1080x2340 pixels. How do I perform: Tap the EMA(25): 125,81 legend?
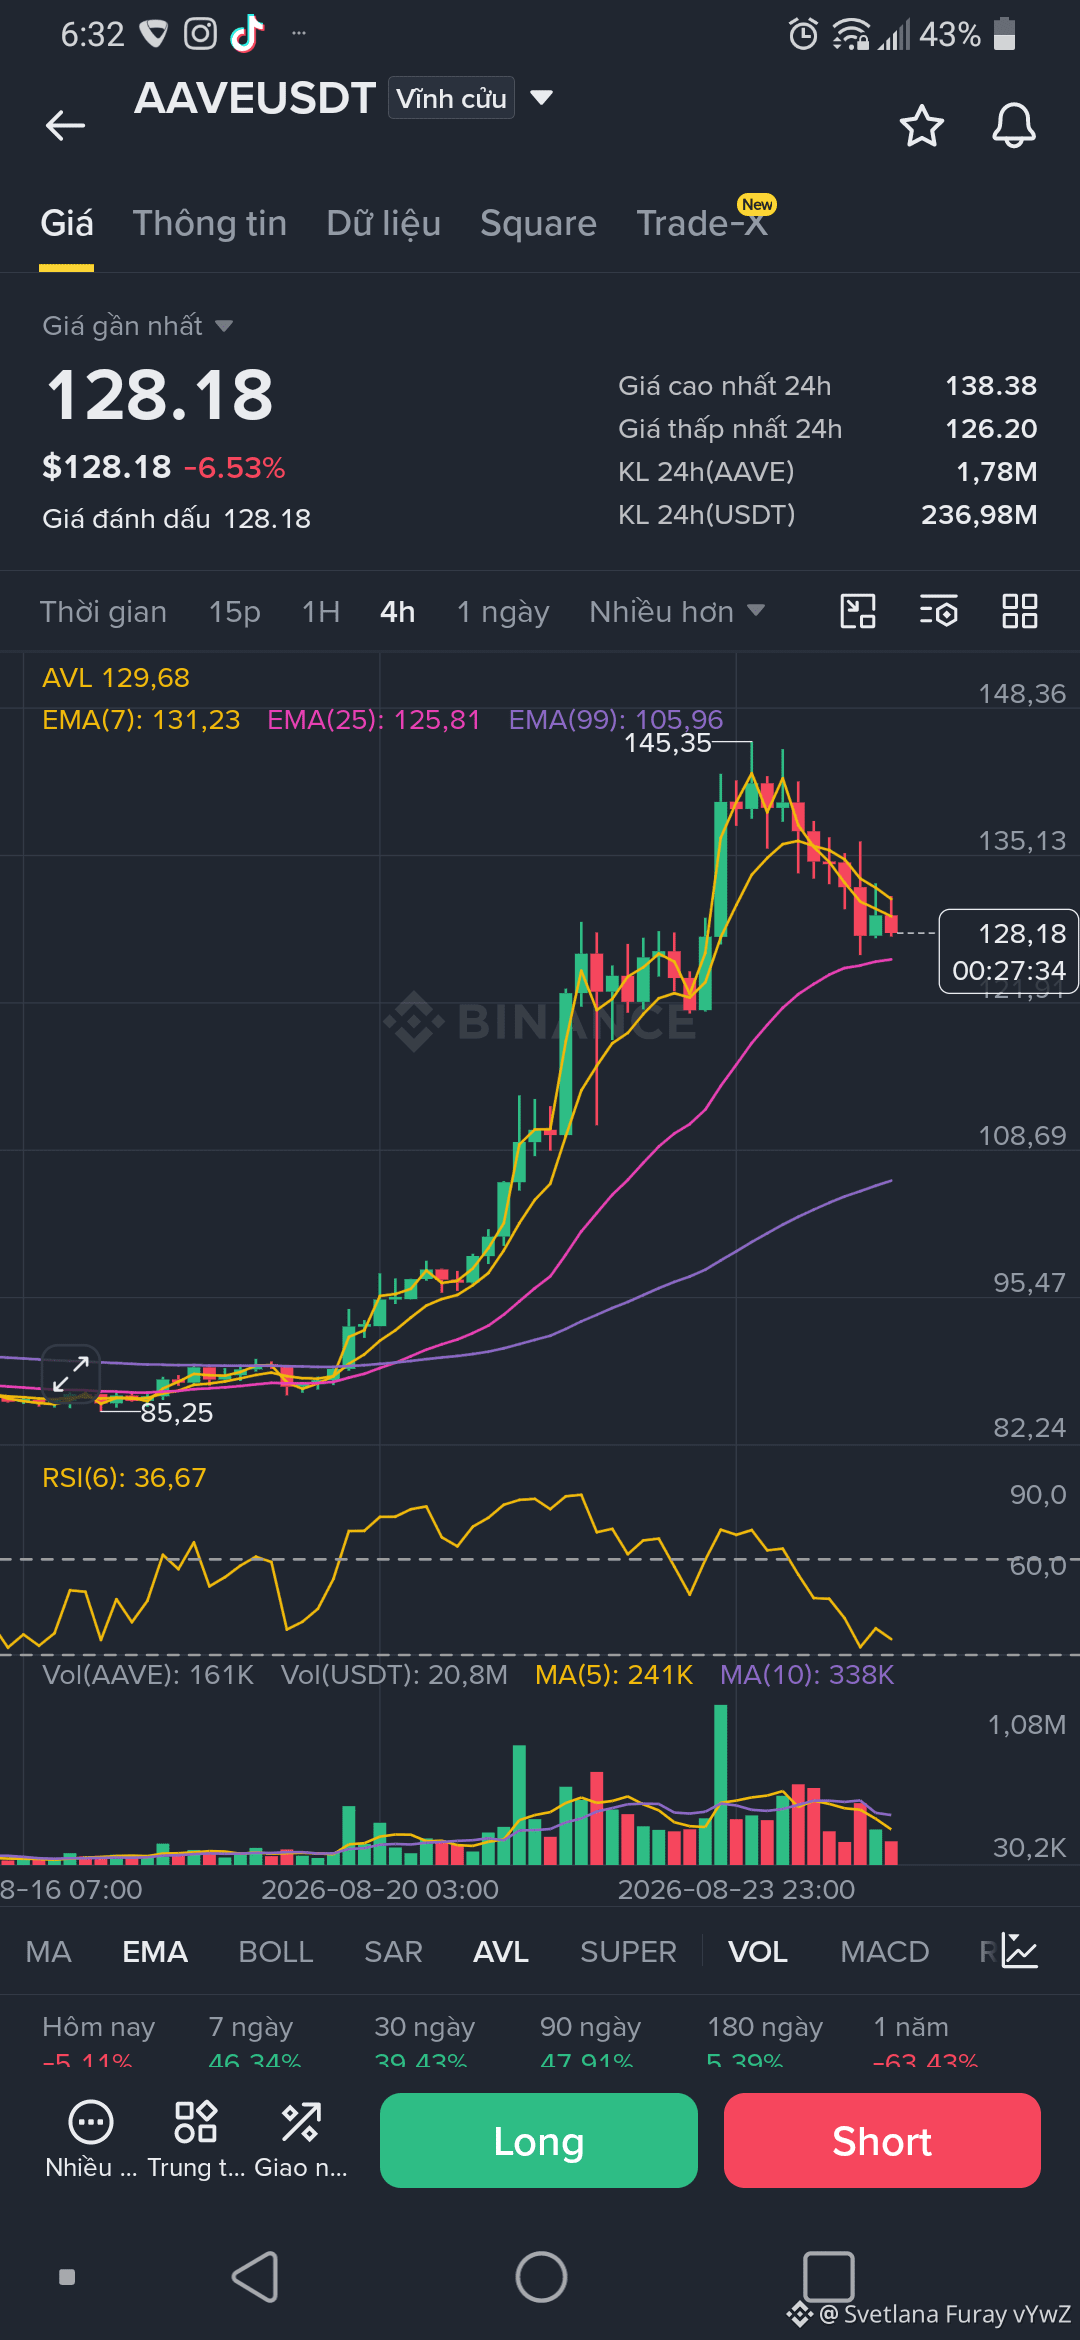[374, 720]
